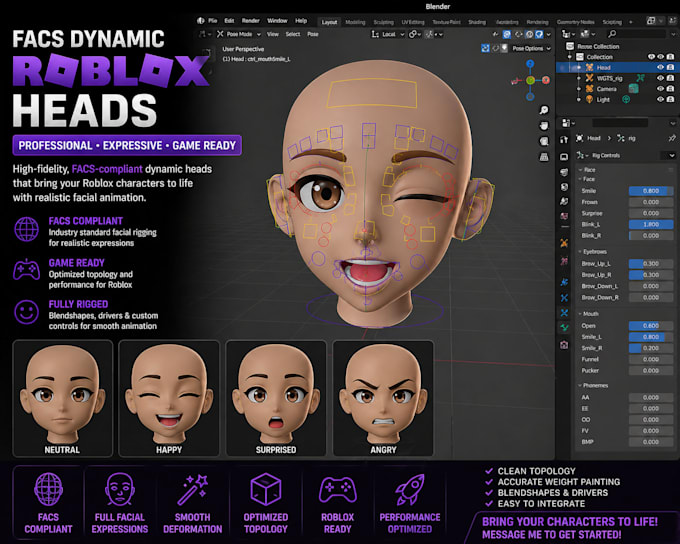Viewport: 680px width, 544px height.
Task: Open the viewport Pose menu
Action: pyautogui.click(x=313, y=34)
